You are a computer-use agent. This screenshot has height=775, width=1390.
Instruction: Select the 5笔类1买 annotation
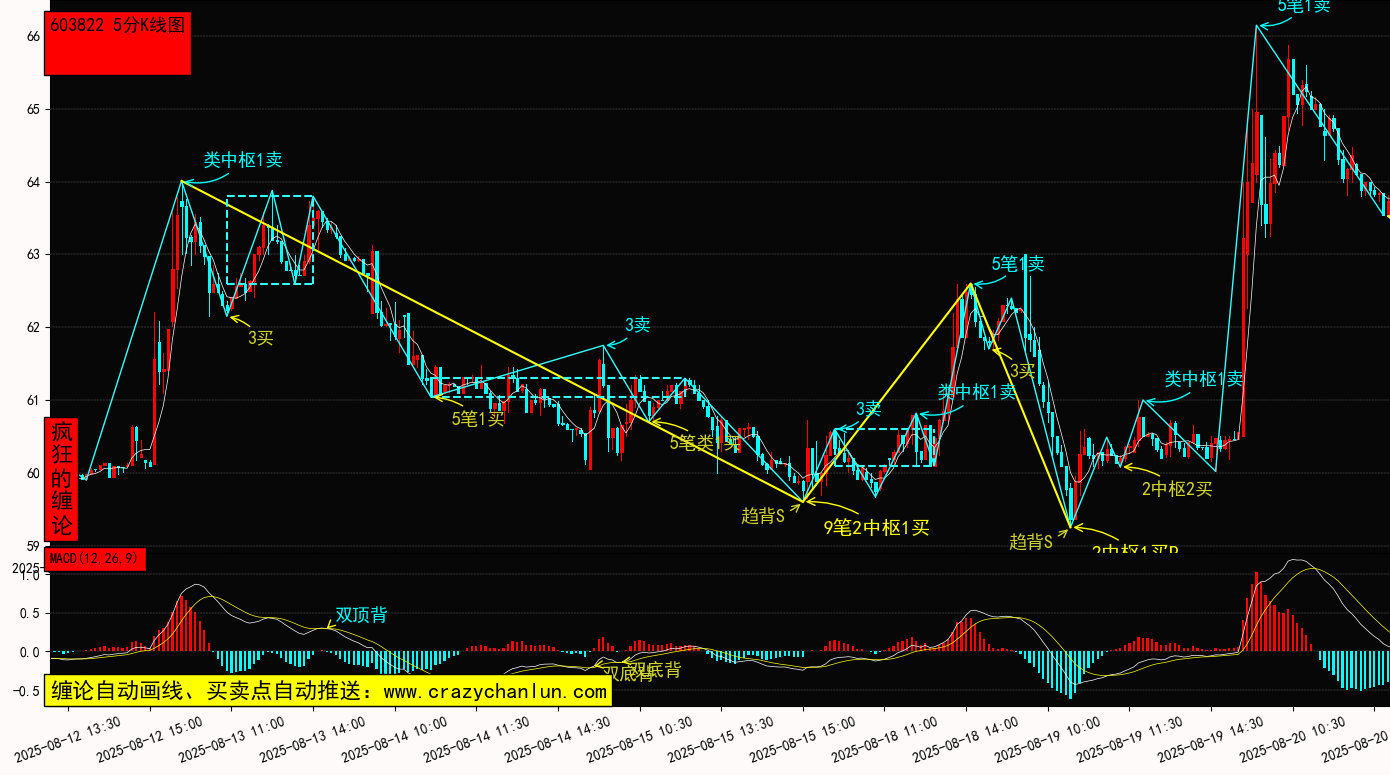(x=704, y=441)
